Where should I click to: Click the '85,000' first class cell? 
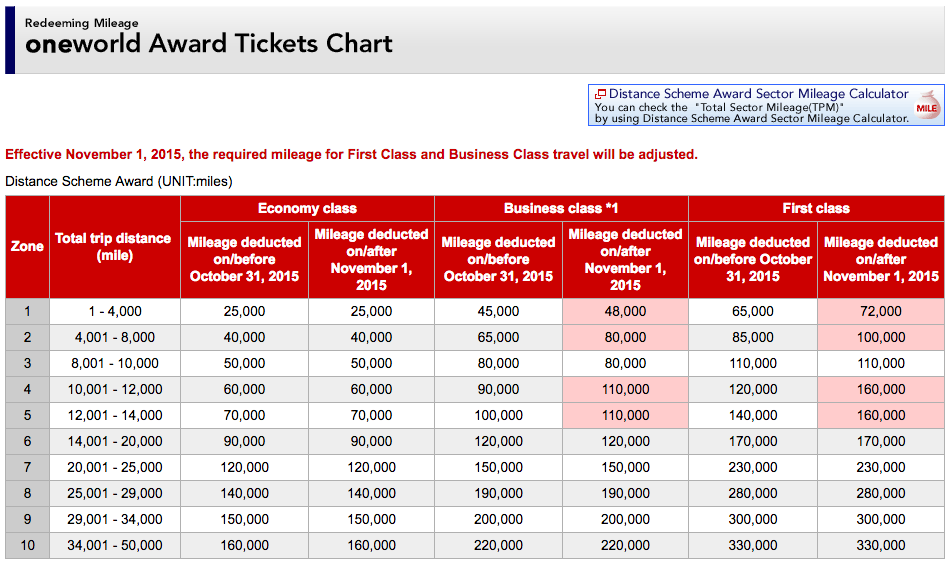pos(753,338)
